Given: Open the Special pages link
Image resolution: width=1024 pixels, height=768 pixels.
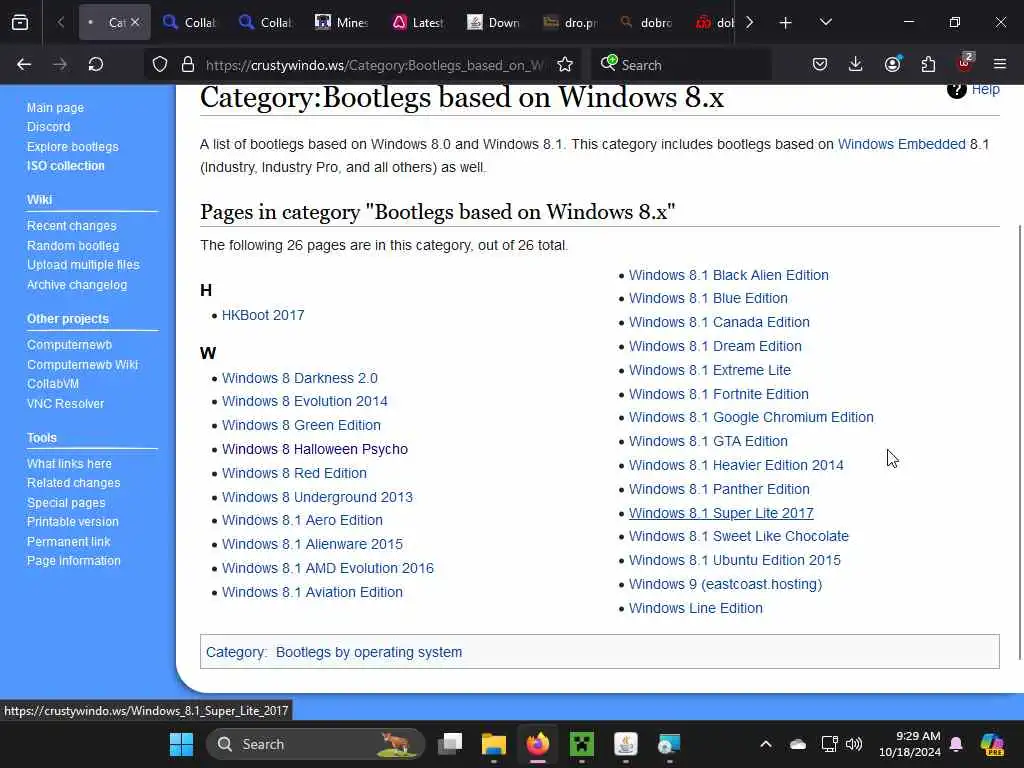Looking at the screenshot, I should (x=66, y=503).
